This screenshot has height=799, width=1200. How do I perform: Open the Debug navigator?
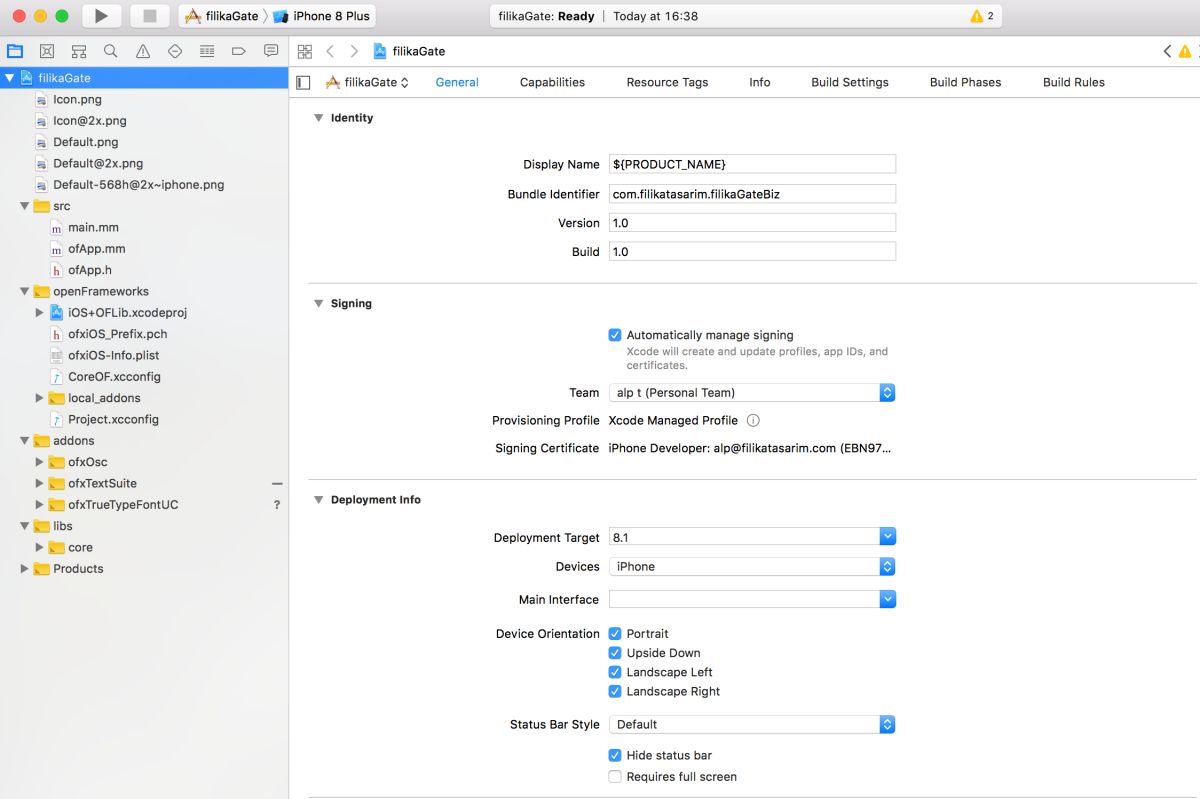(x=207, y=51)
